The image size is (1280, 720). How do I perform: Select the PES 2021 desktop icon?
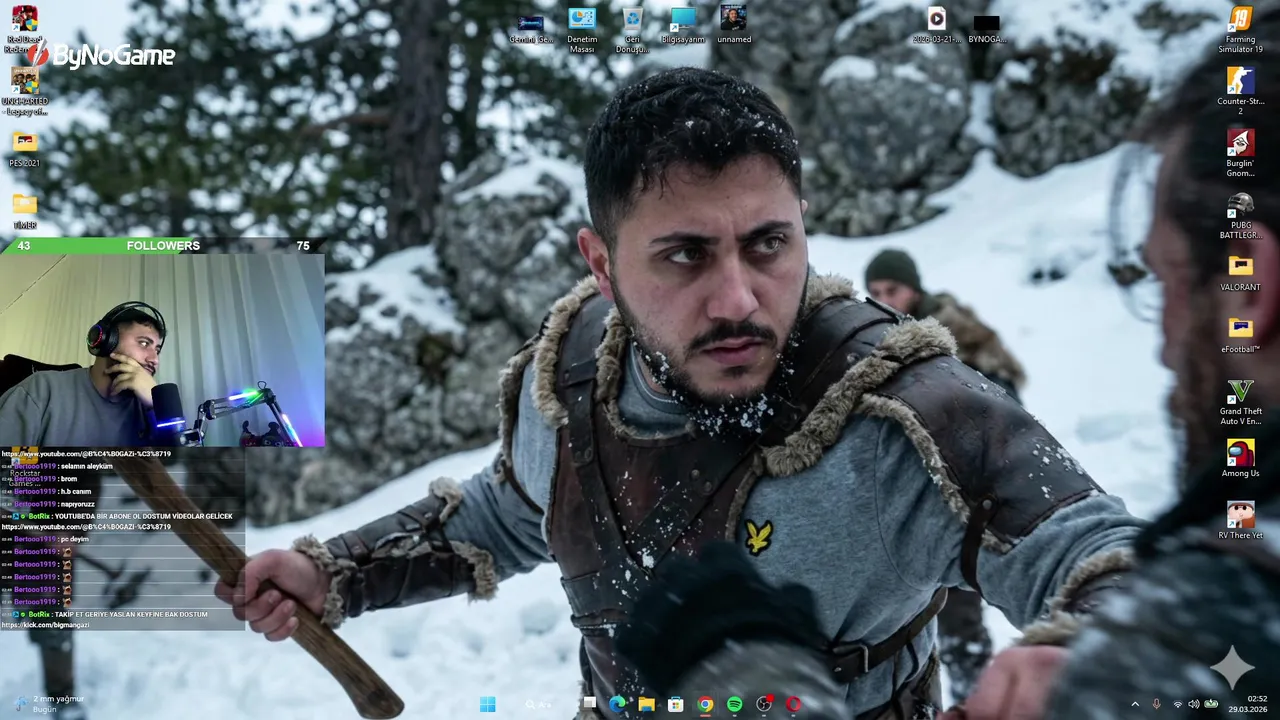coord(24,149)
